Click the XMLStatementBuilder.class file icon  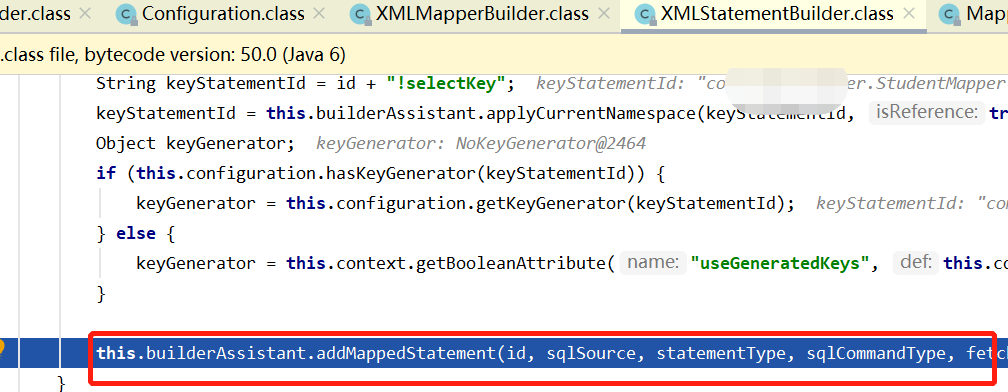click(645, 14)
